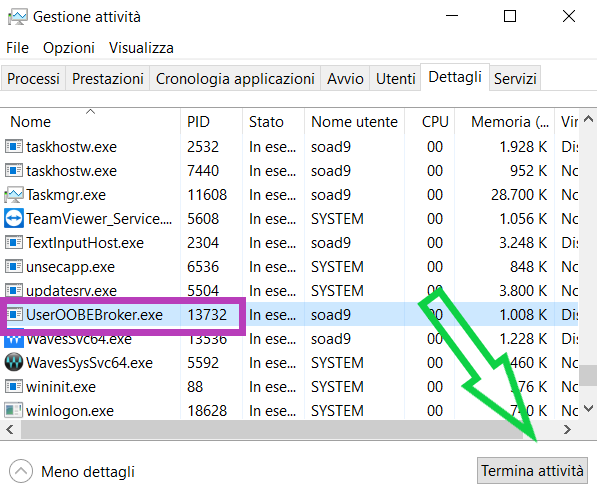This screenshot has width=597, height=500.
Task: Sort by the Nome utente column header
Action: coord(354,122)
